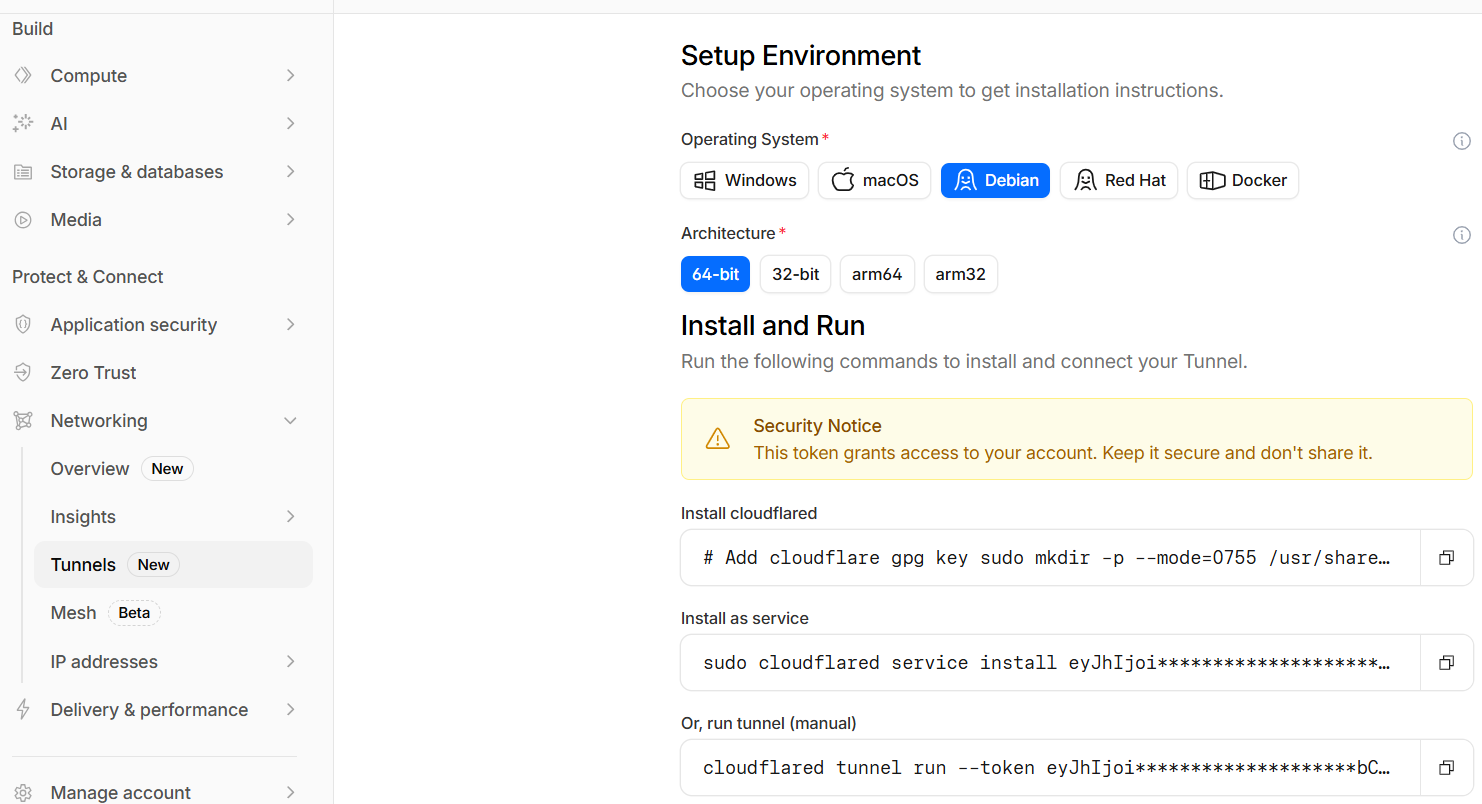Copy the run tunnel manual command
Image resolution: width=1482 pixels, height=804 pixels.
1446,768
